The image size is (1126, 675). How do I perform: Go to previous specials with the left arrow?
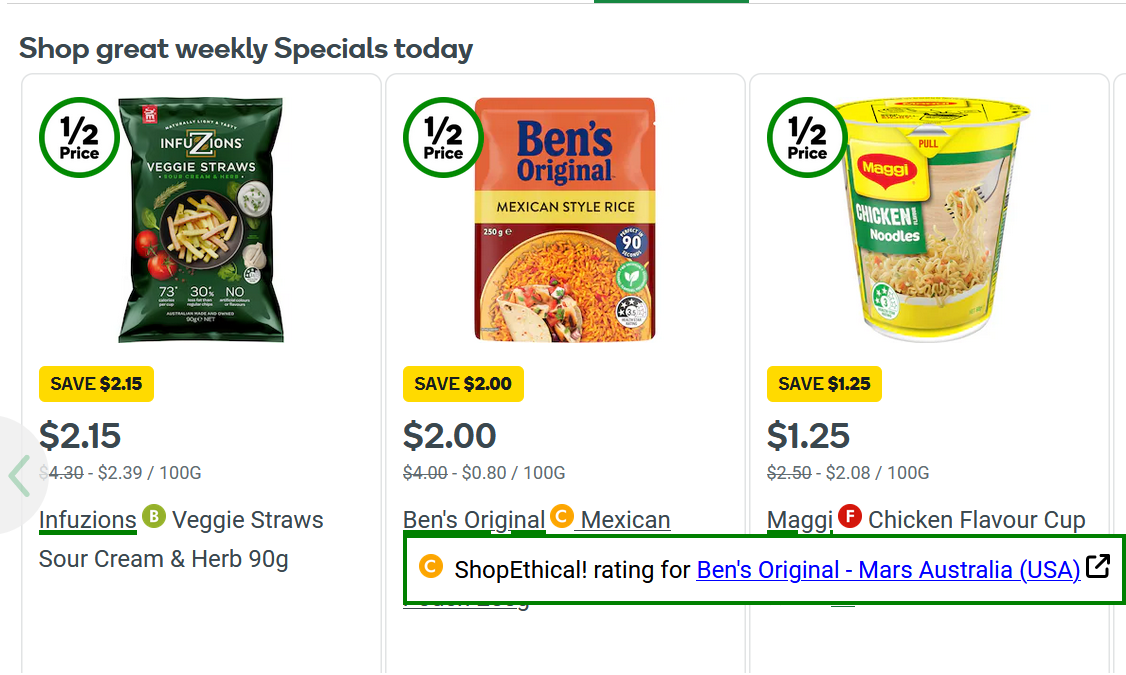18,474
